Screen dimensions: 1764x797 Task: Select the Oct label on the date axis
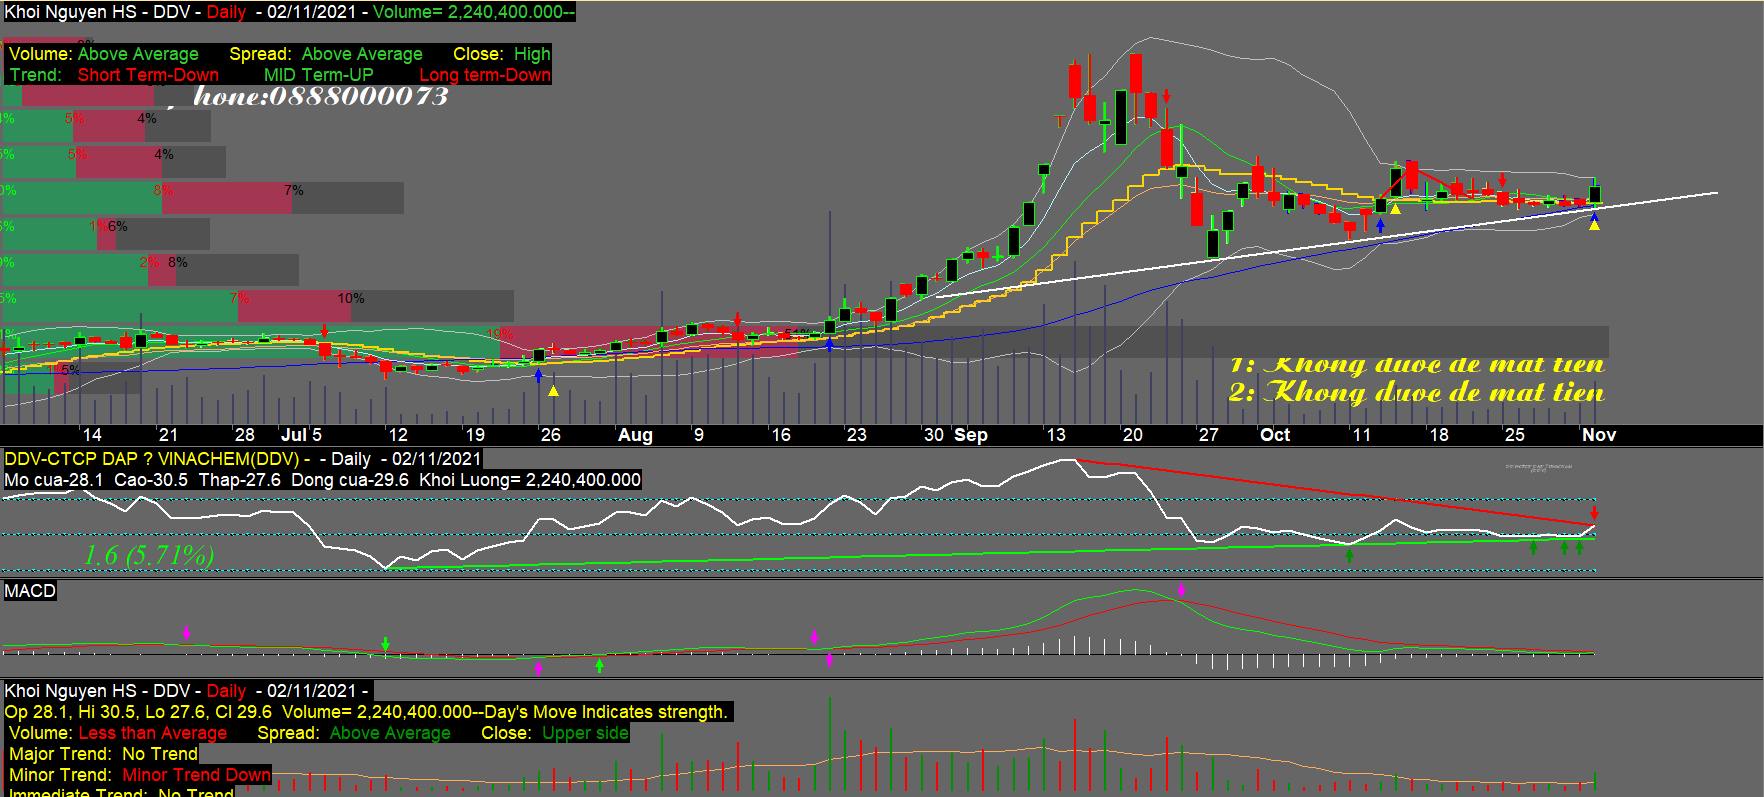click(x=1274, y=435)
